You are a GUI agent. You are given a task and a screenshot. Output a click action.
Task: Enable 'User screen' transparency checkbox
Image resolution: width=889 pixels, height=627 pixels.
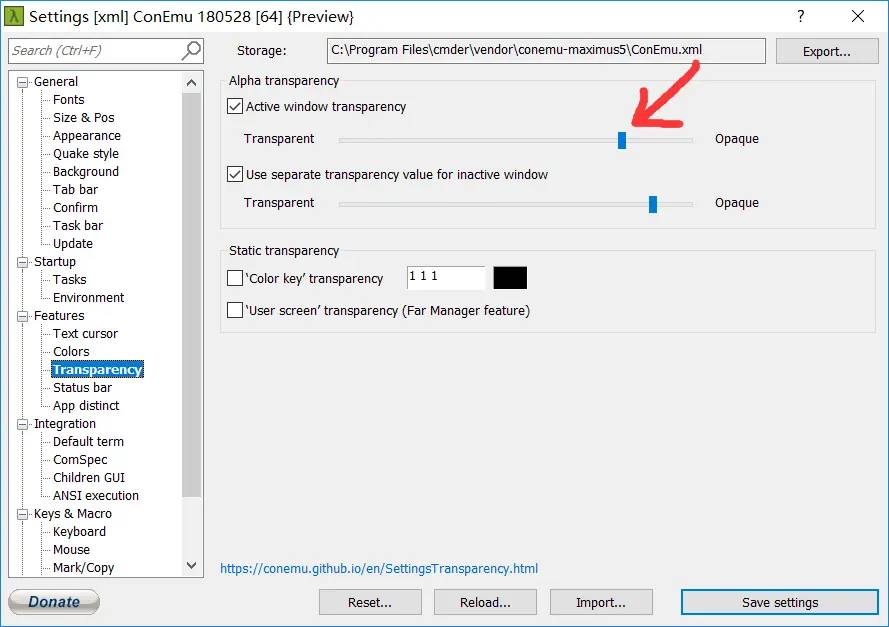tap(235, 310)
